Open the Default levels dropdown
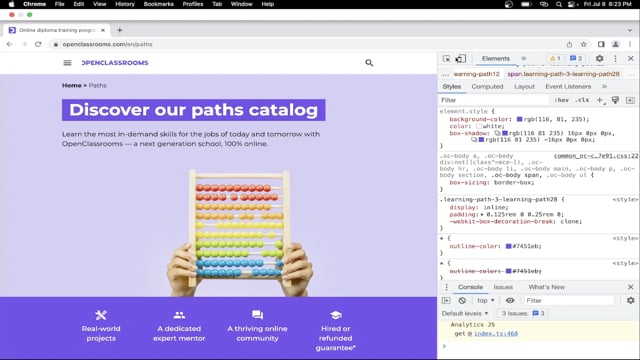Viewport: 640px width, 360px height. 465,313
